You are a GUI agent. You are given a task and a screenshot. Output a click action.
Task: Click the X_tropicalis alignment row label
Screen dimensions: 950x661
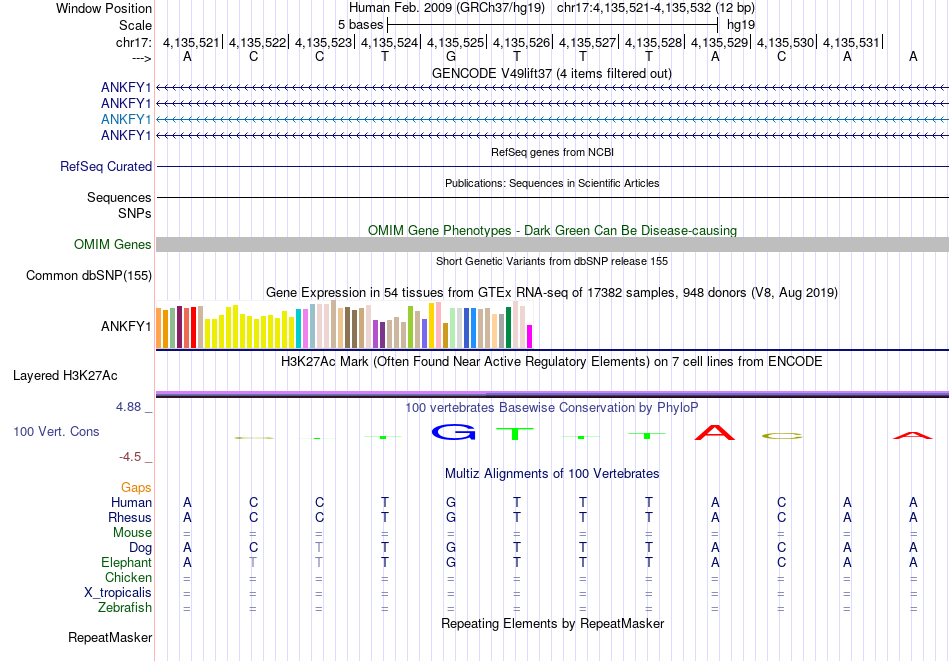tap(118, 593)
